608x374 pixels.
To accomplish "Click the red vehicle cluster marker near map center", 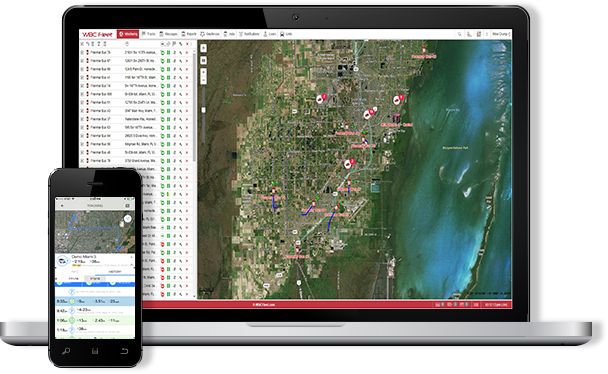I will [350, 163].
